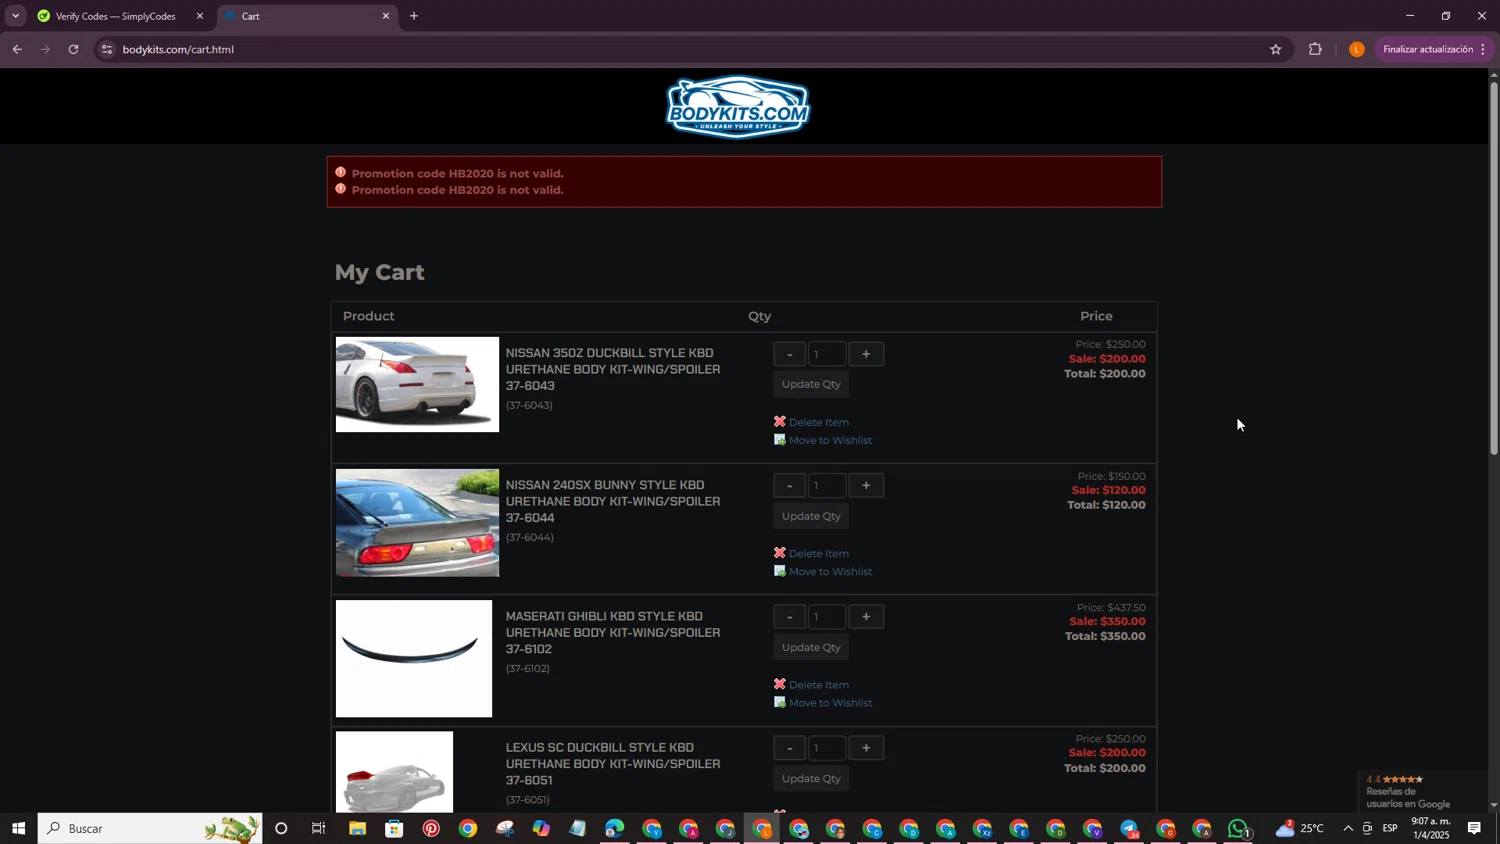Show hidden system tray icons
Image resolution: width=1500 pixels, height=844 pixels.
click(1347, 828)
